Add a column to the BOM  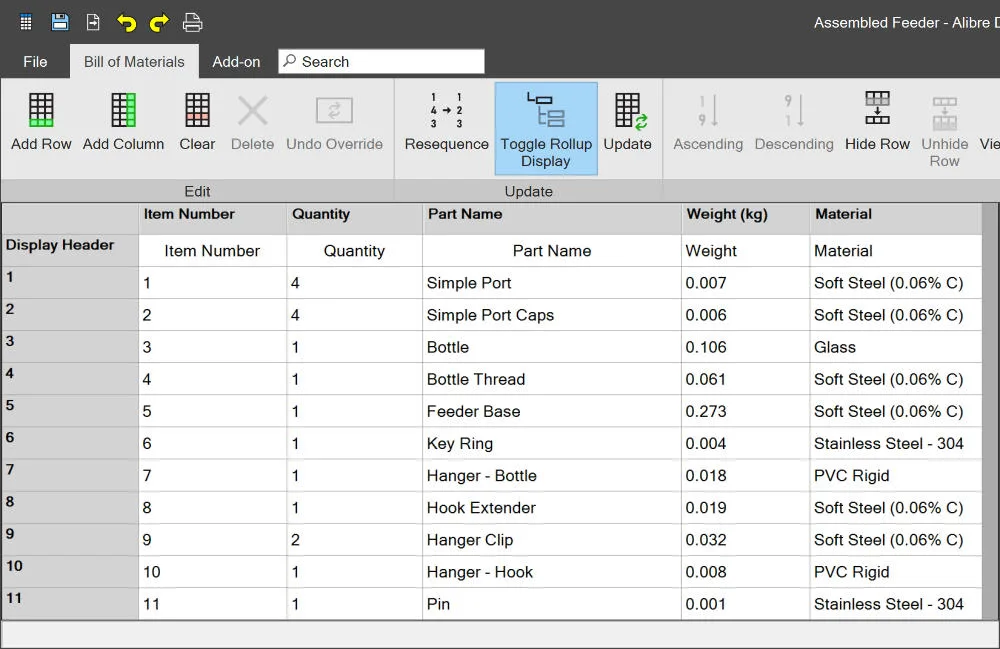pos(123,122)
